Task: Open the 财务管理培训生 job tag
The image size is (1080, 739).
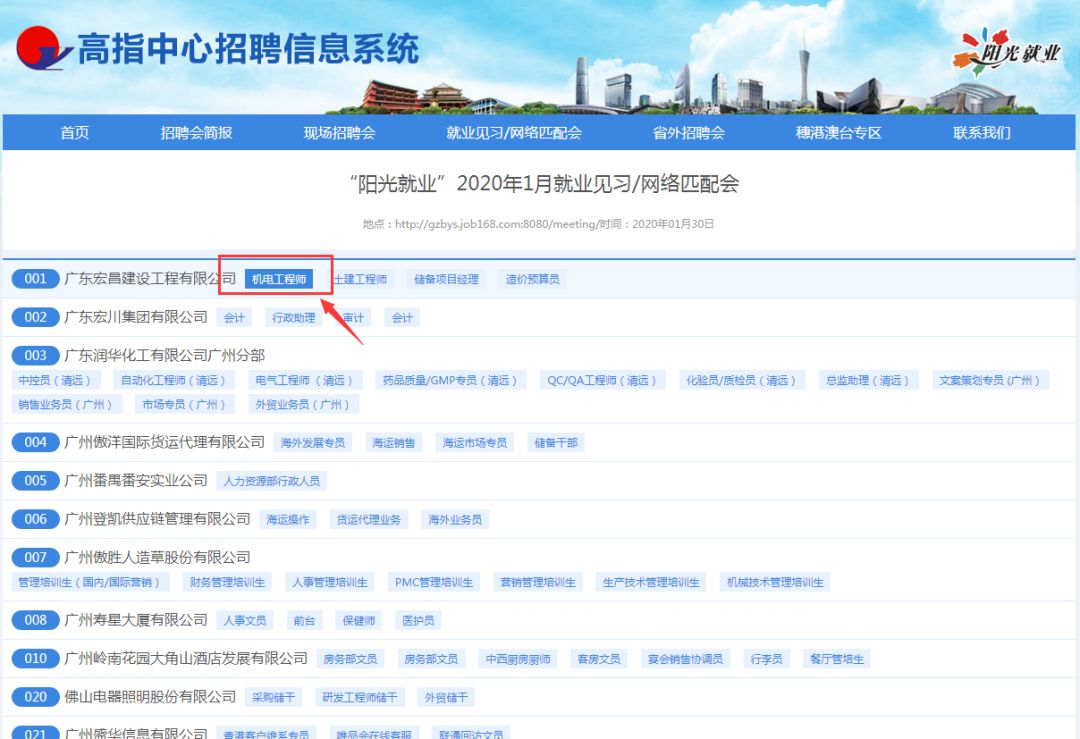Action: [x=227, y=583]
